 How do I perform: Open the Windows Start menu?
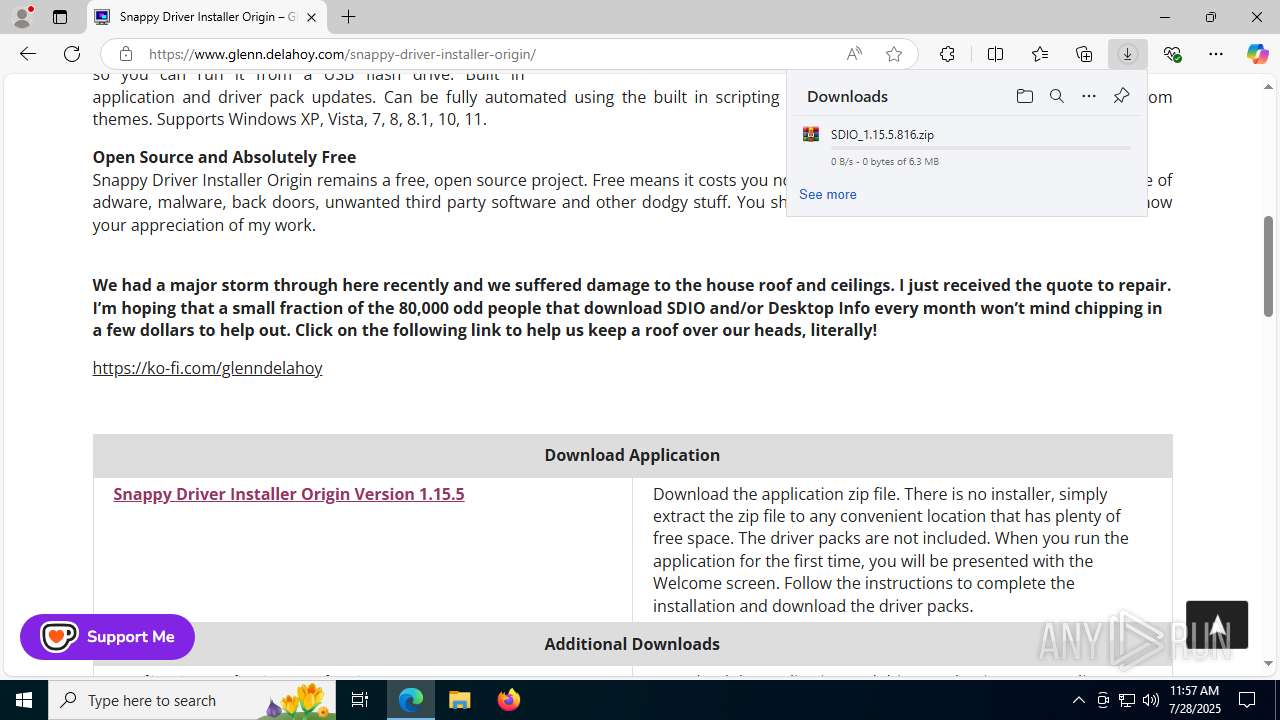click(x=24, y=700)
